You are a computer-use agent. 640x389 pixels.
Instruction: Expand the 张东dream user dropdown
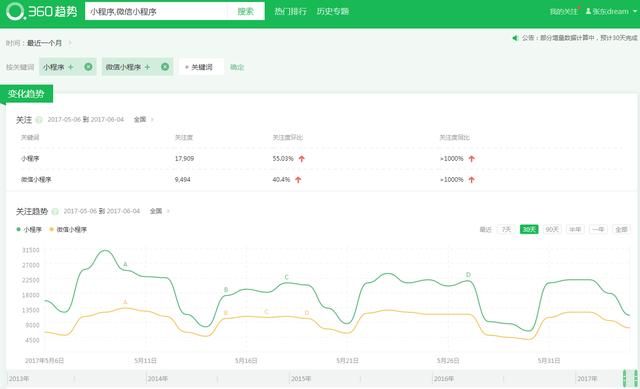(611, 11)
